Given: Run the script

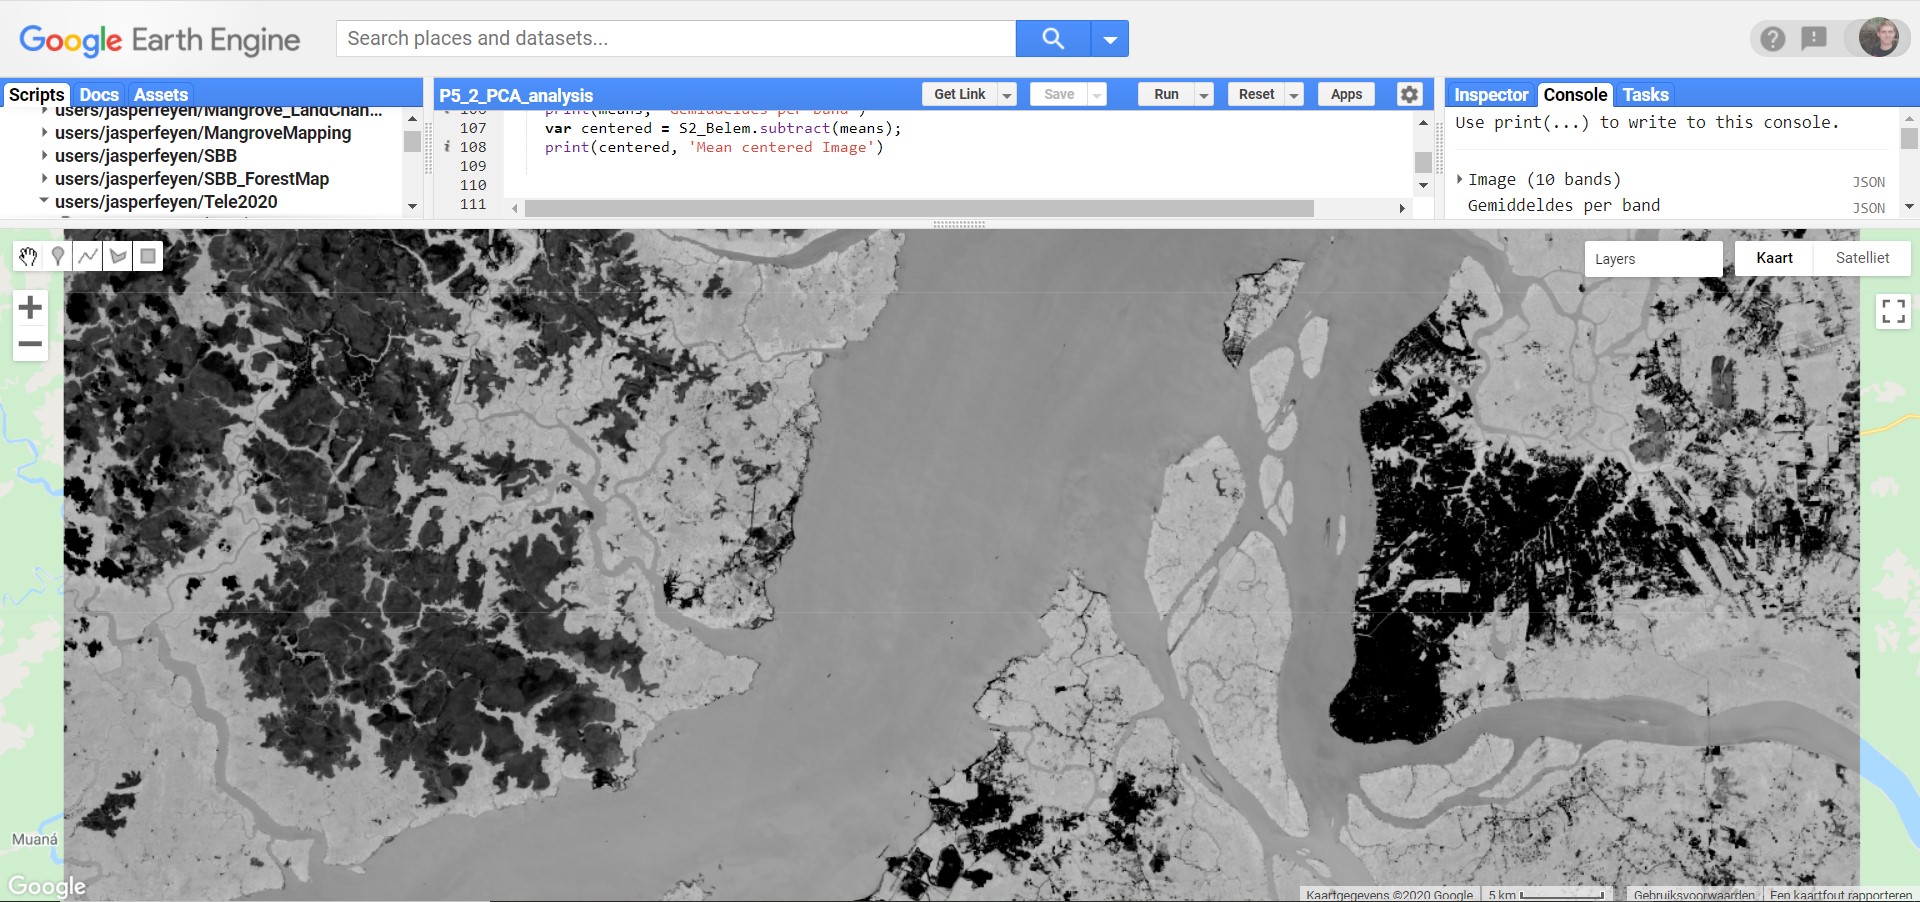Looking at the screenshot, I should coord(1166,94).
